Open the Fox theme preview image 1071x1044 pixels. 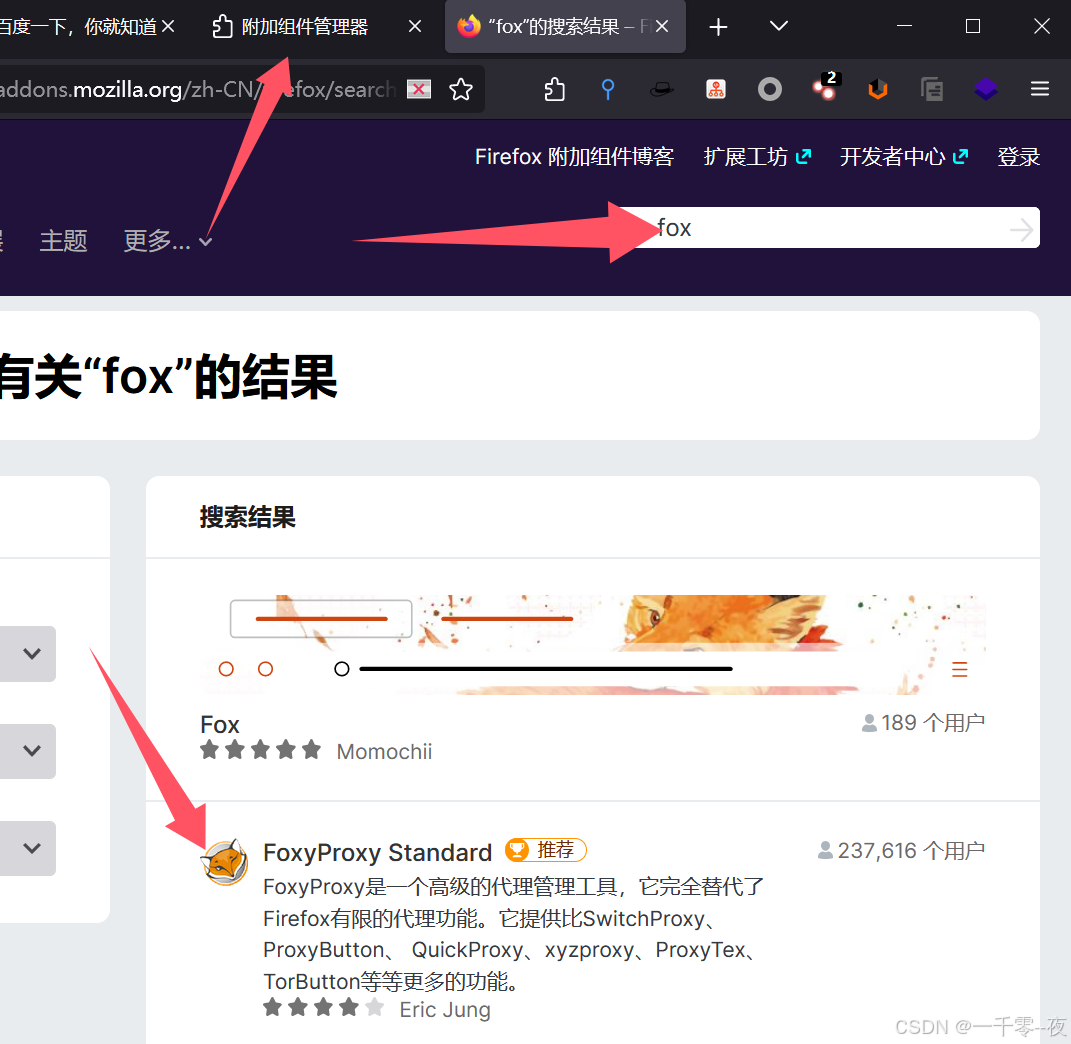(593, 644)
